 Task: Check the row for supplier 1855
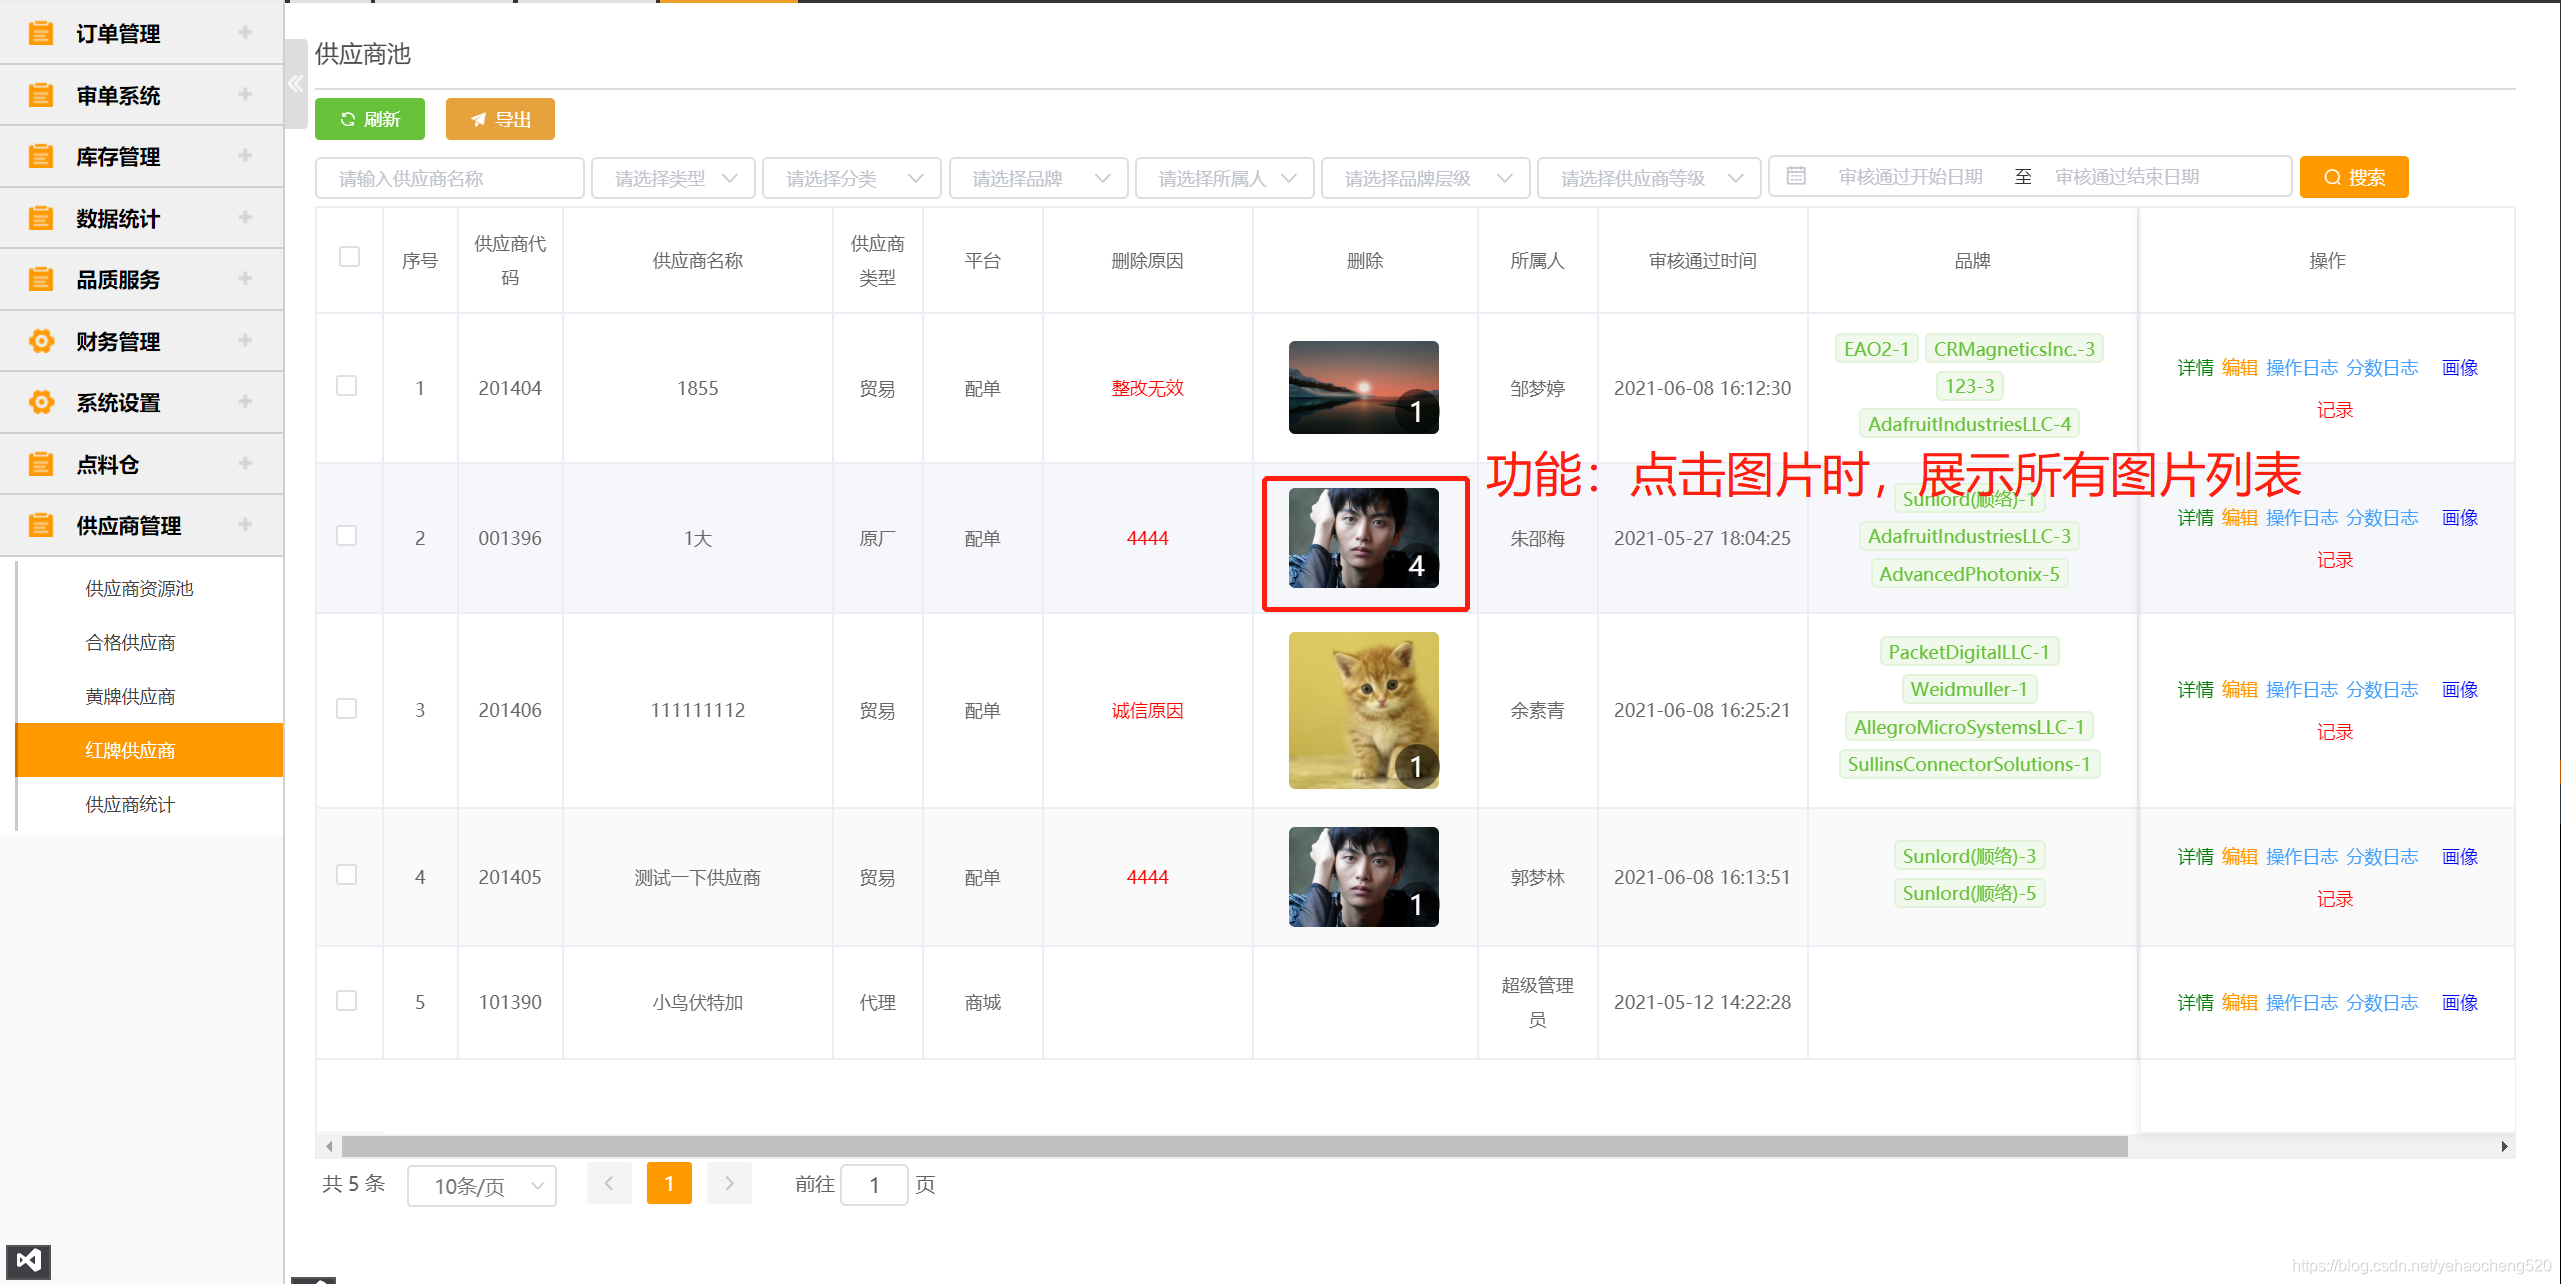click(x=346, y=386)
